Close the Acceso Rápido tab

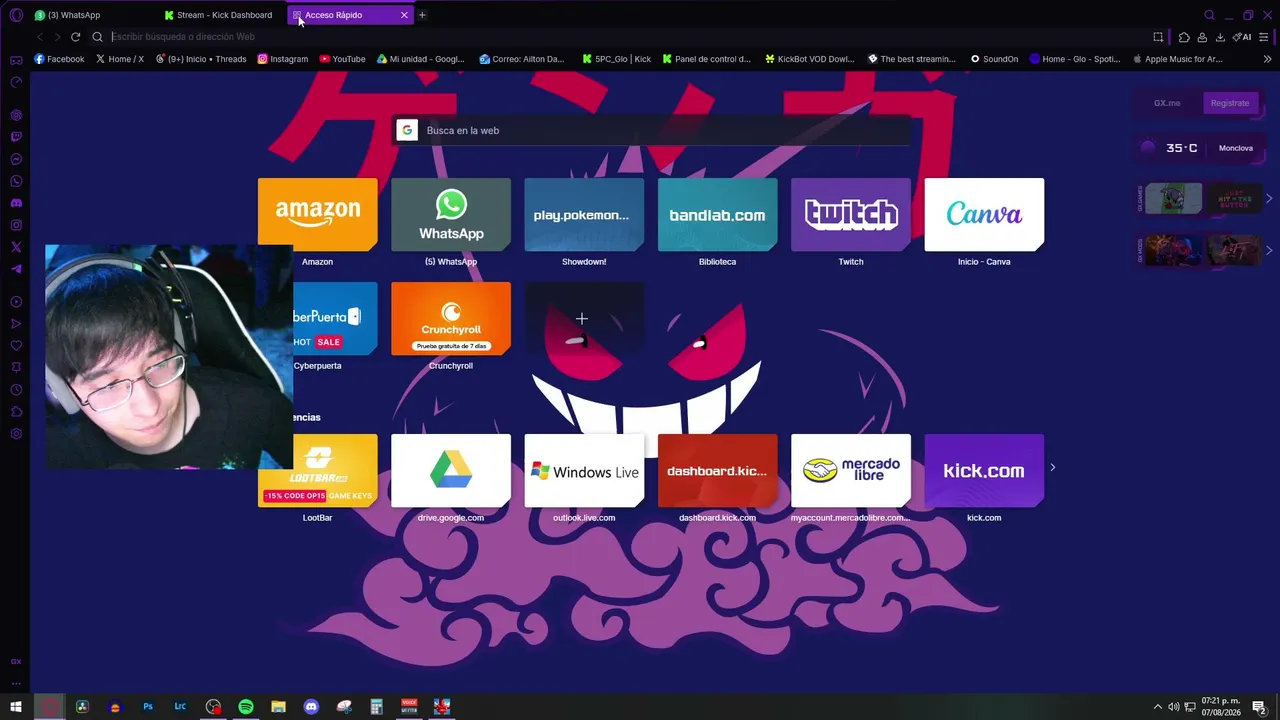click(404, 15)
